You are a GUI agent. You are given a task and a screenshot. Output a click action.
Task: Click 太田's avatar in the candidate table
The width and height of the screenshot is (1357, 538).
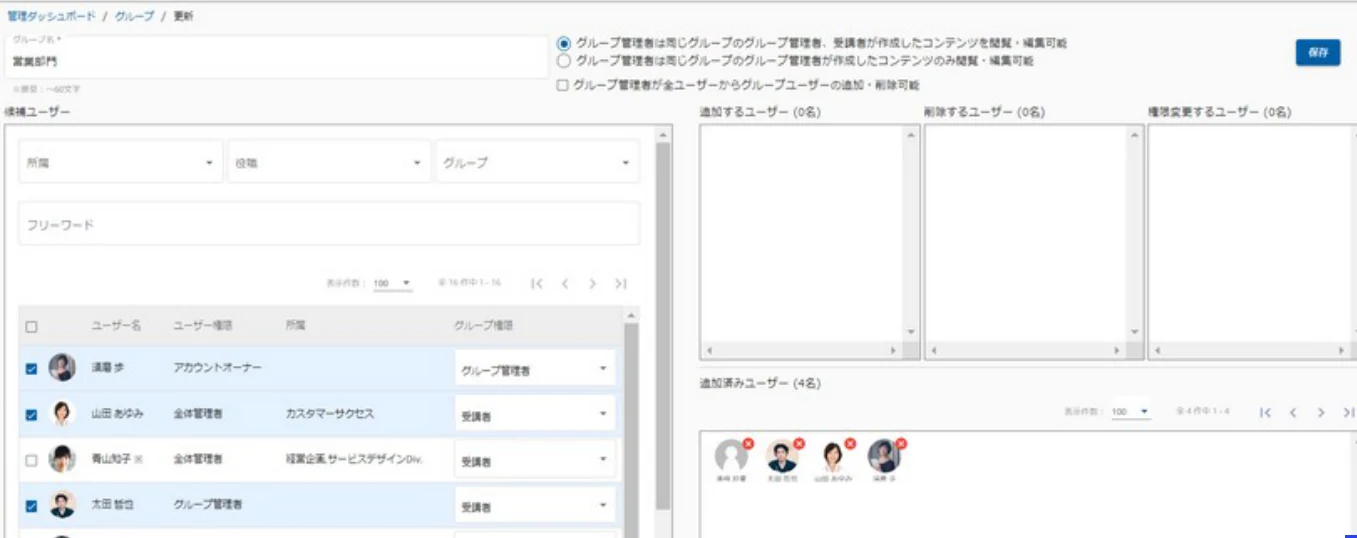[62, 505]
